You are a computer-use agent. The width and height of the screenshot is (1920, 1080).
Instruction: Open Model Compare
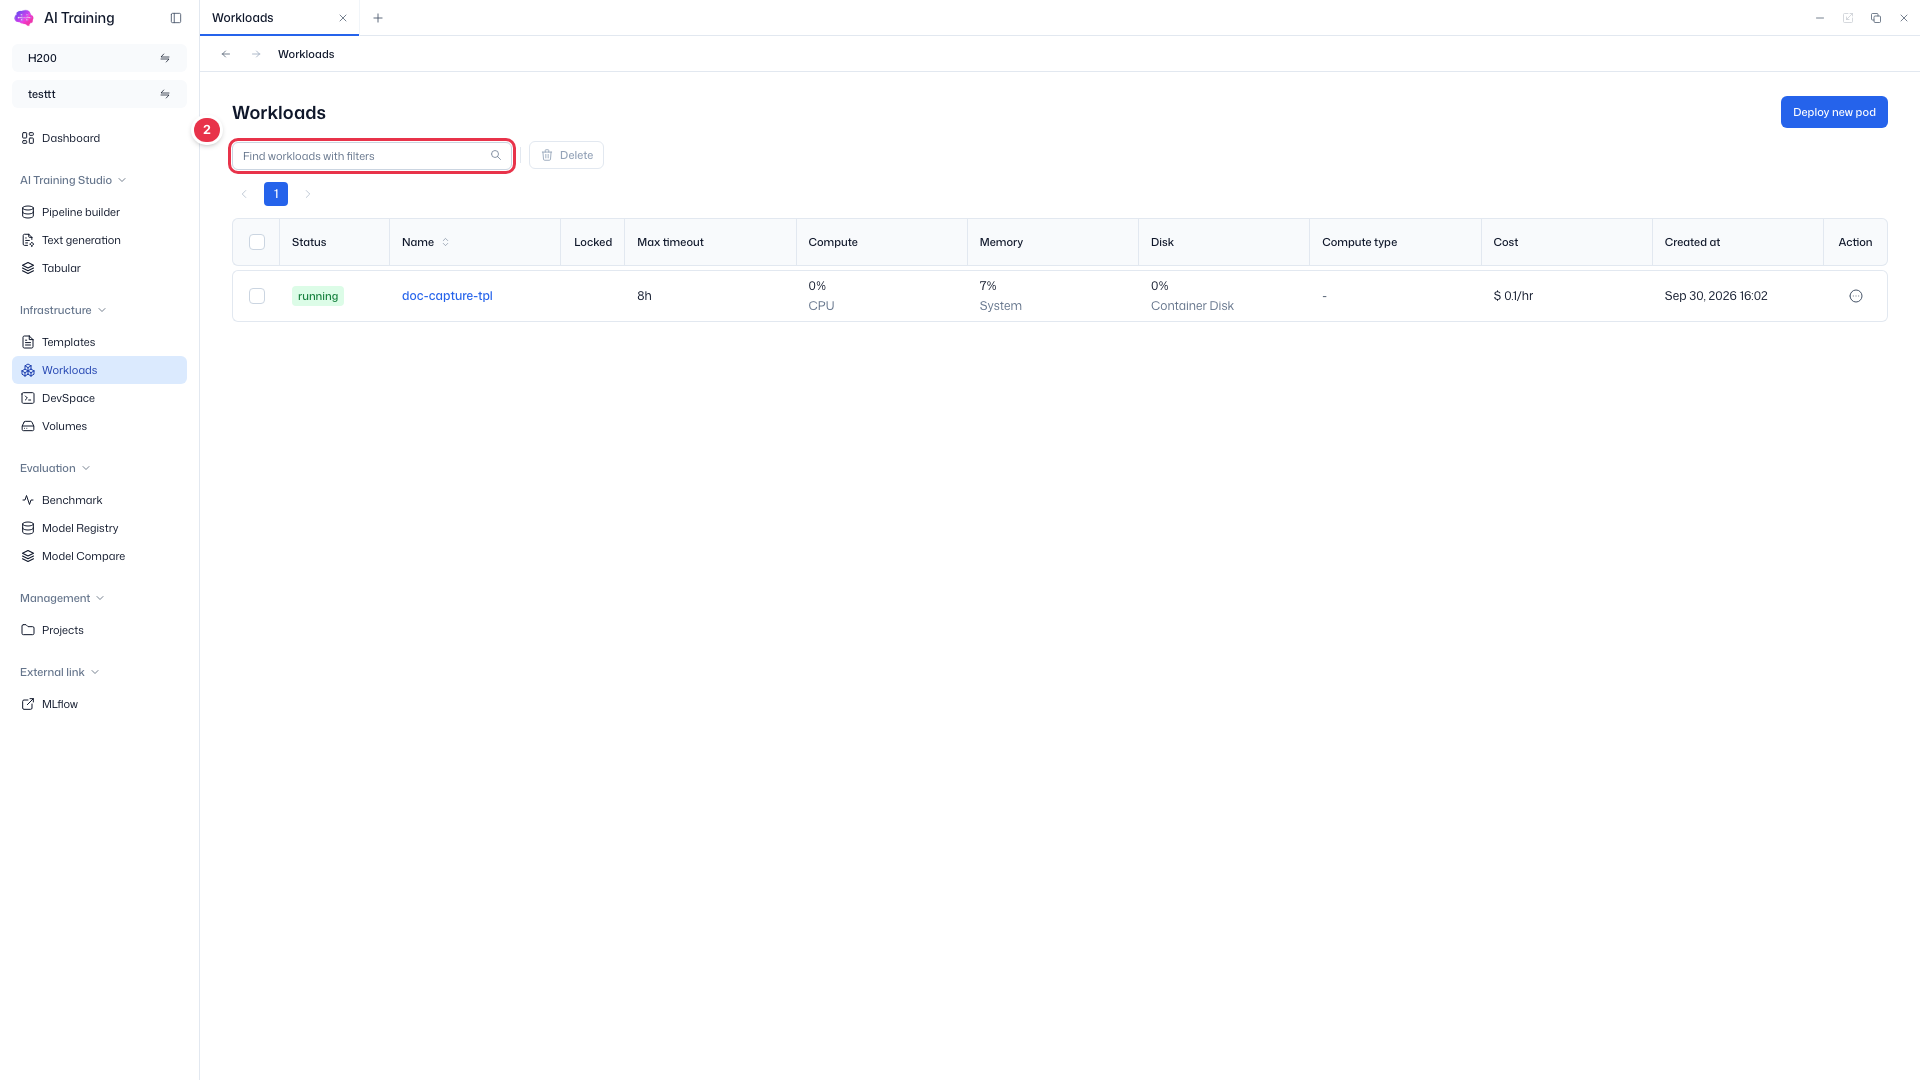point(99,556)
